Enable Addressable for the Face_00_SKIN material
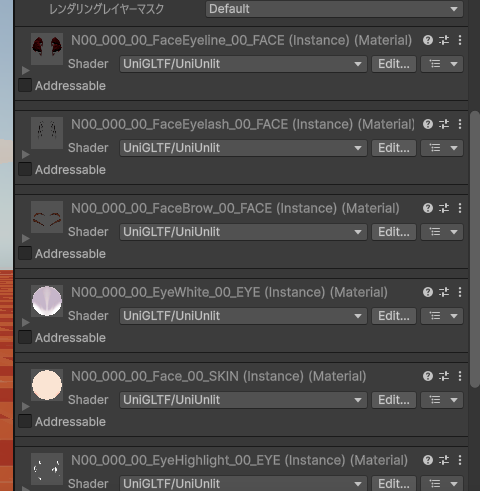The height and width of the screenshot is (491, 480). pos(25,421)
